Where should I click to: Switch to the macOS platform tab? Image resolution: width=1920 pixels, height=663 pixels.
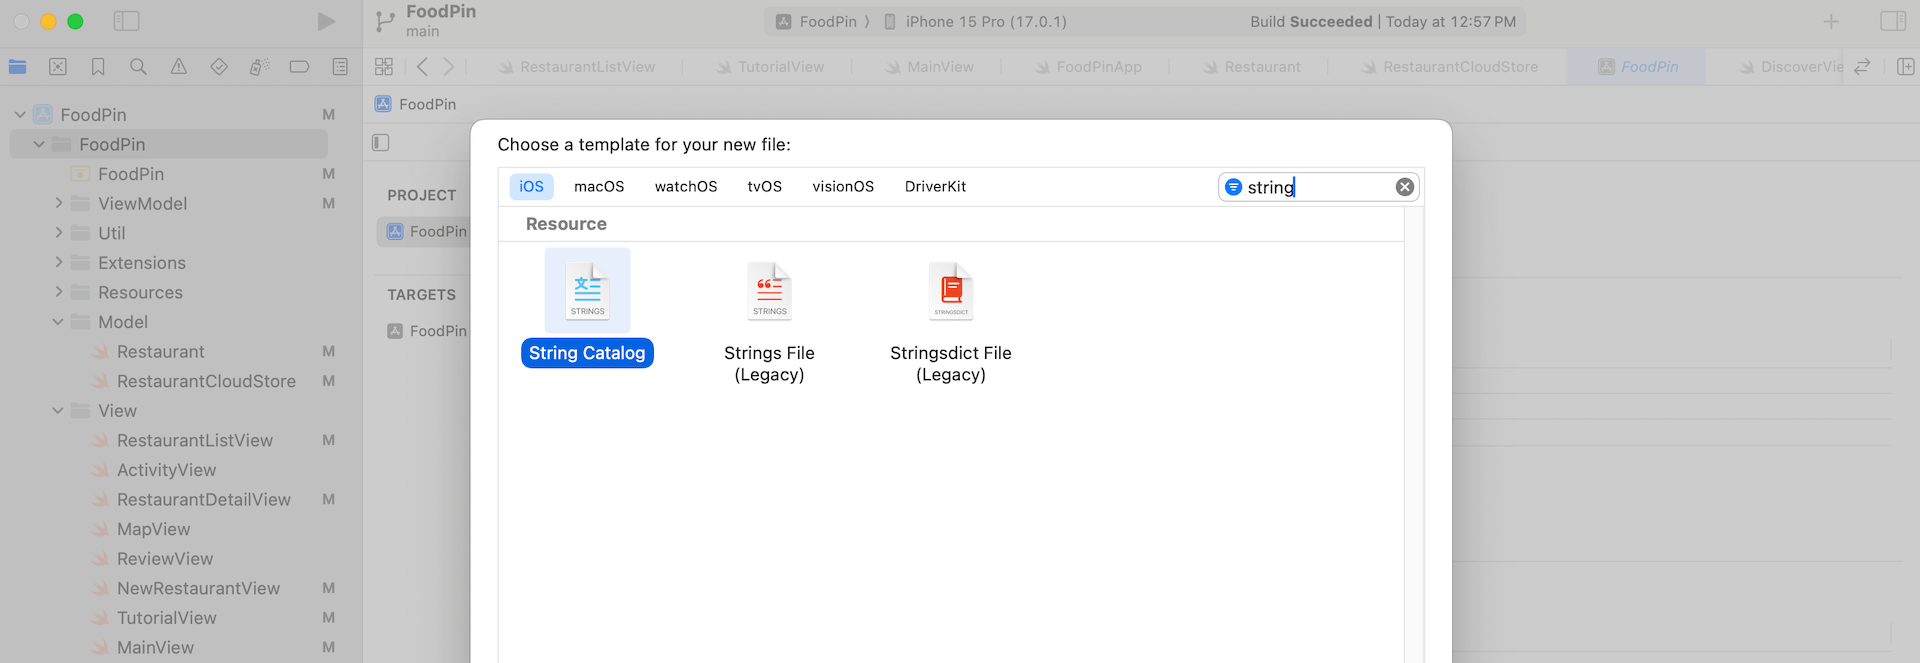598,187
